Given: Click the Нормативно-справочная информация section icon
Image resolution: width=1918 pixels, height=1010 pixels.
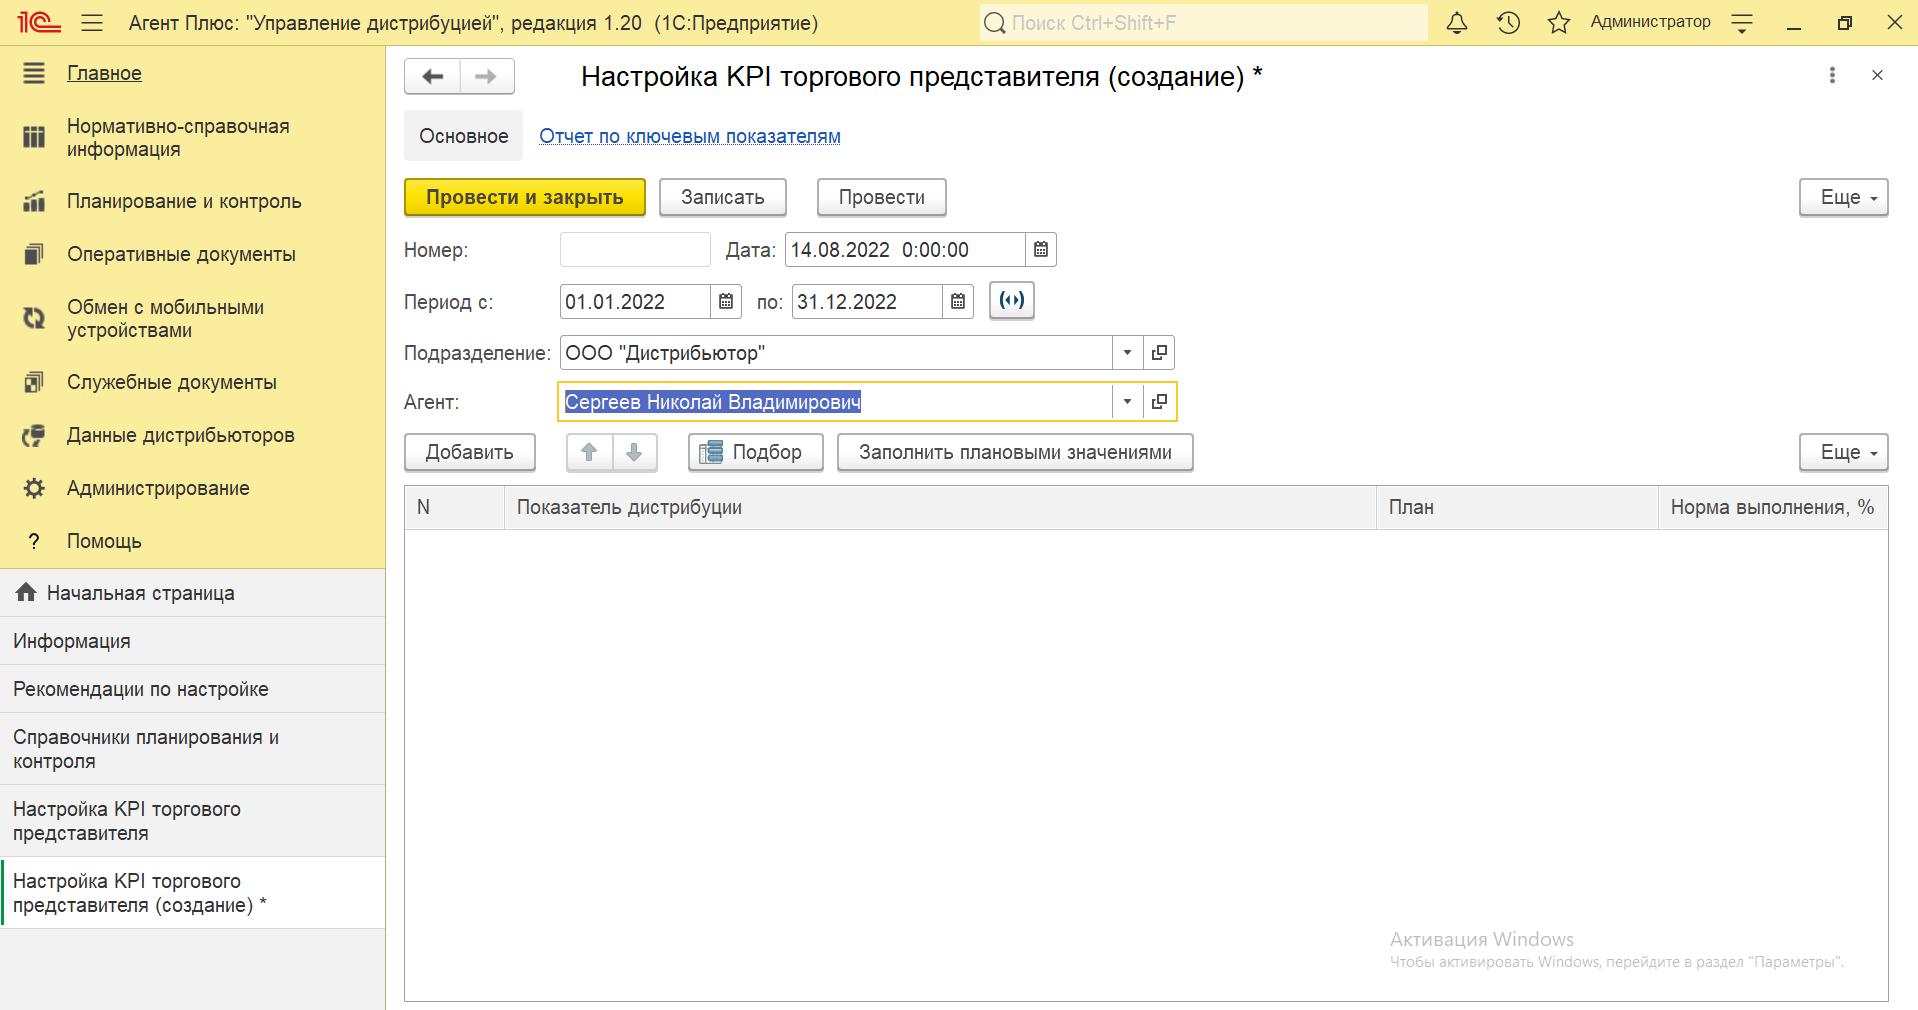Looking at the screenshot, I should click(x=34, y=137).
